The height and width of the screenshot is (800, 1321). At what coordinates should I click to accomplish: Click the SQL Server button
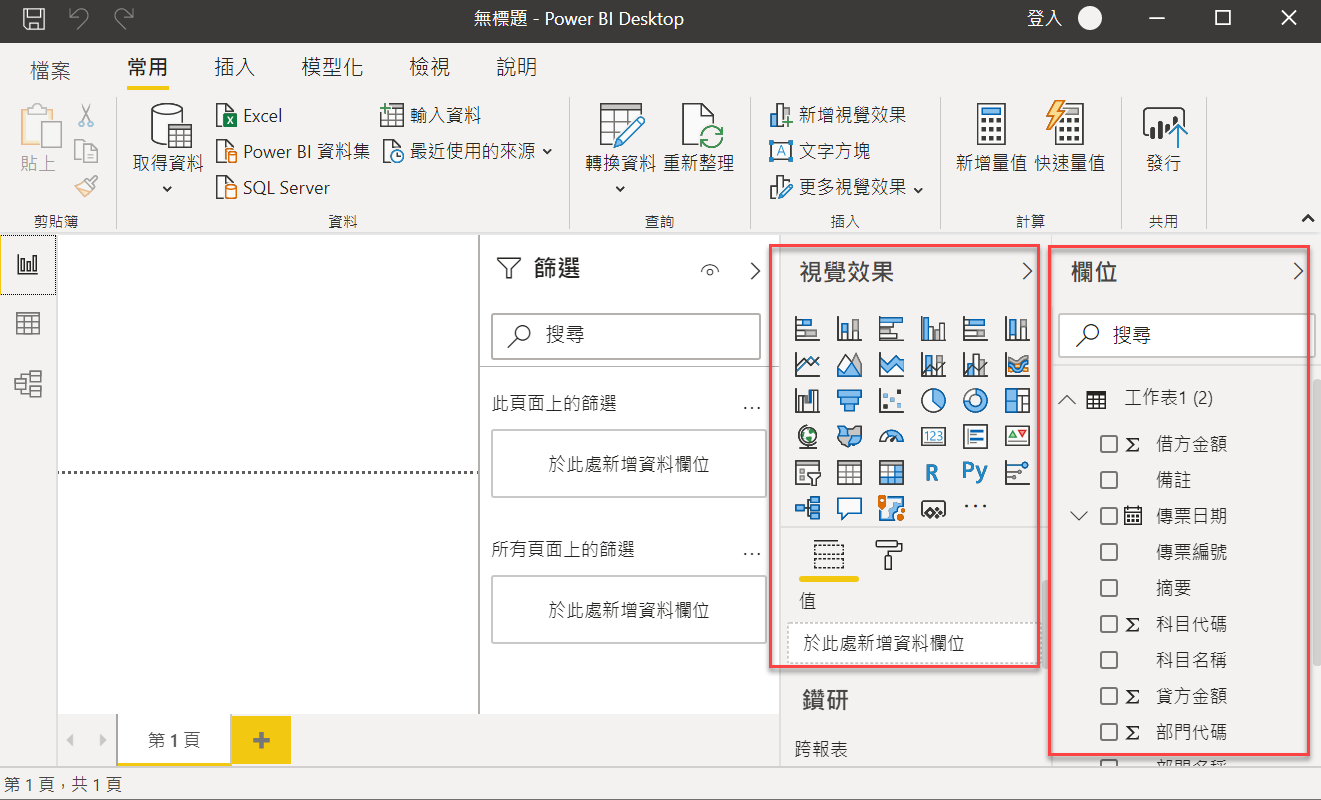coord(272,188)
